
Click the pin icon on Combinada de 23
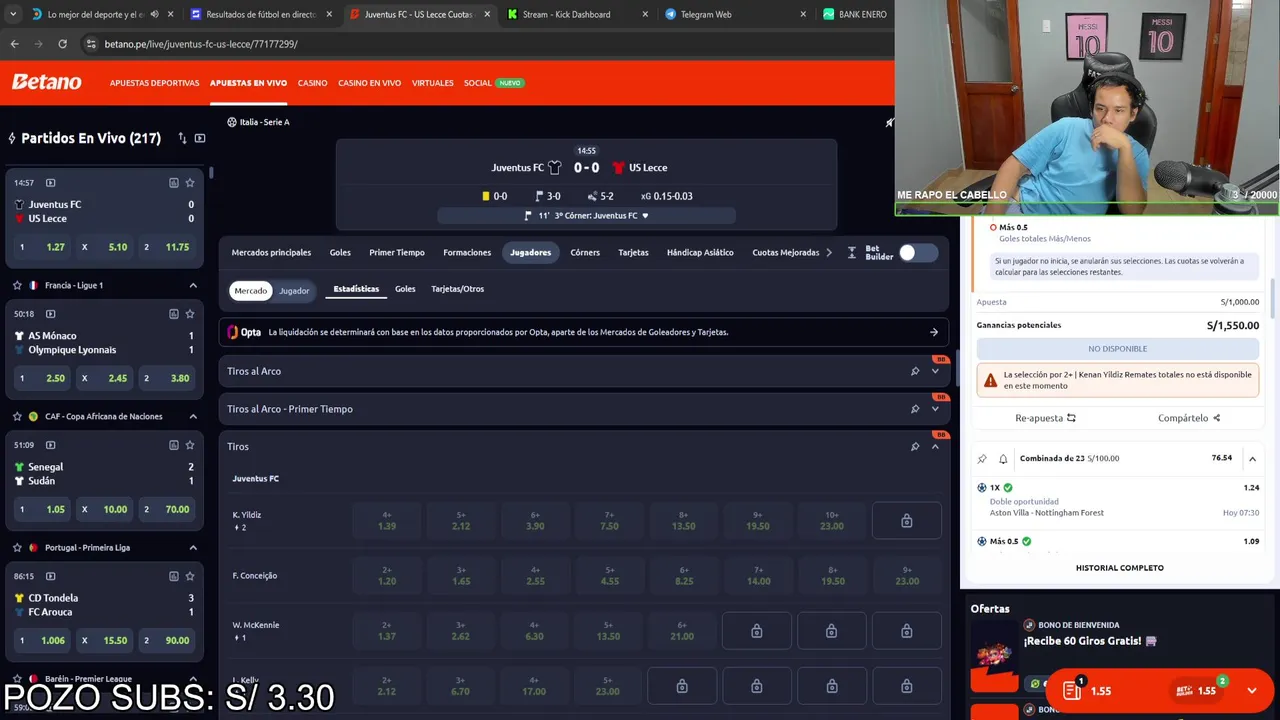coord(982,458)
